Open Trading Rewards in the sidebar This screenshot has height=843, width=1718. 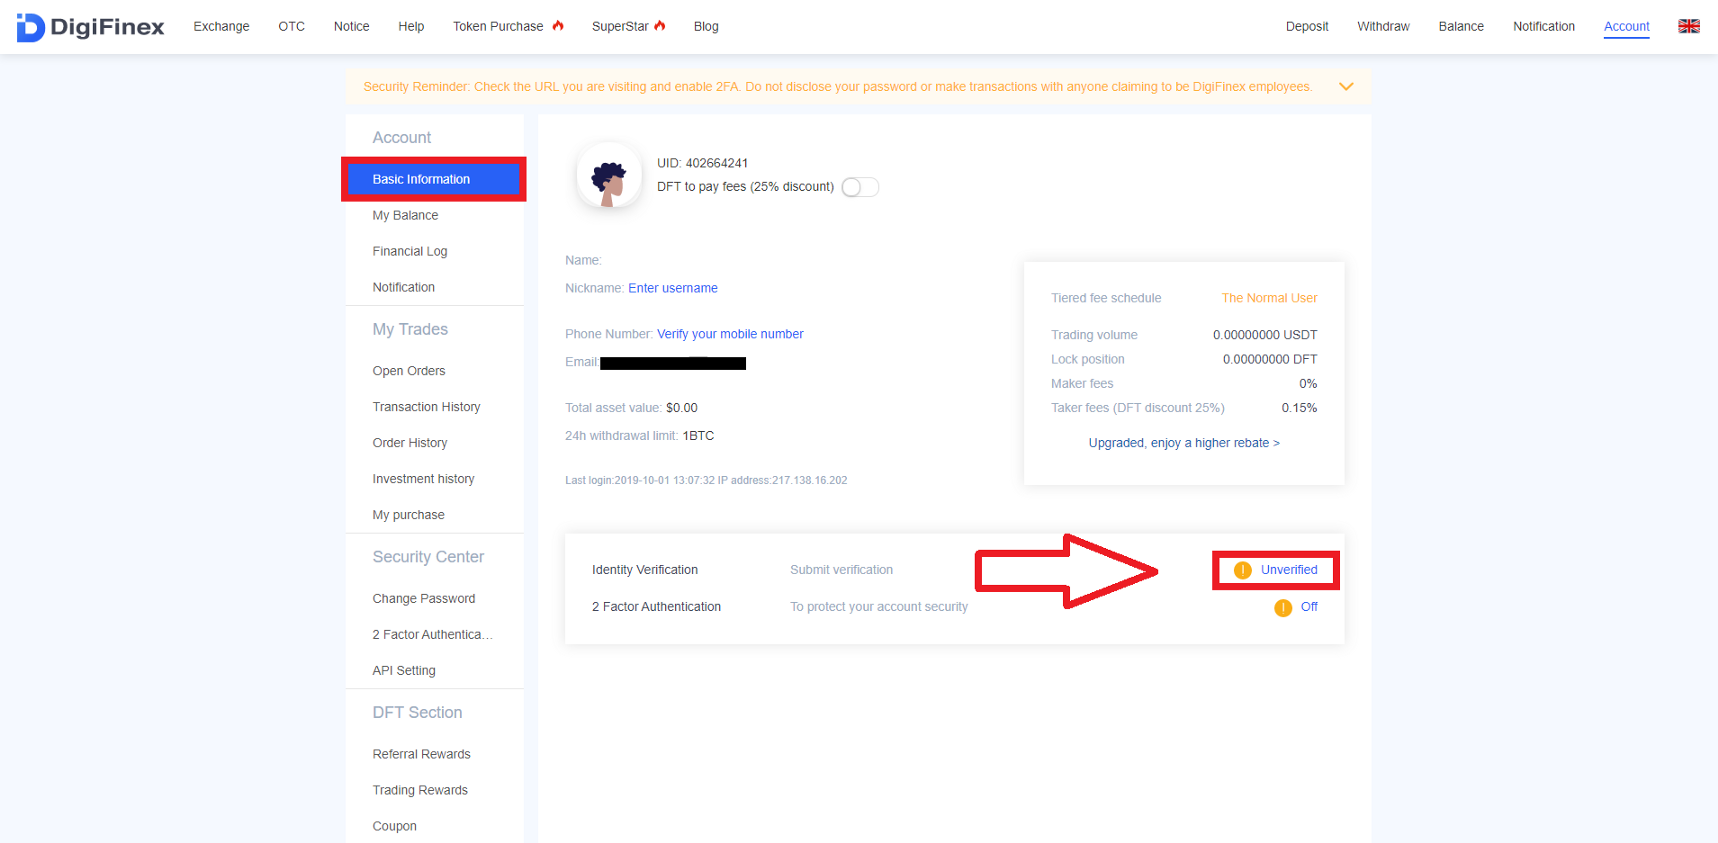click(420, 791)
